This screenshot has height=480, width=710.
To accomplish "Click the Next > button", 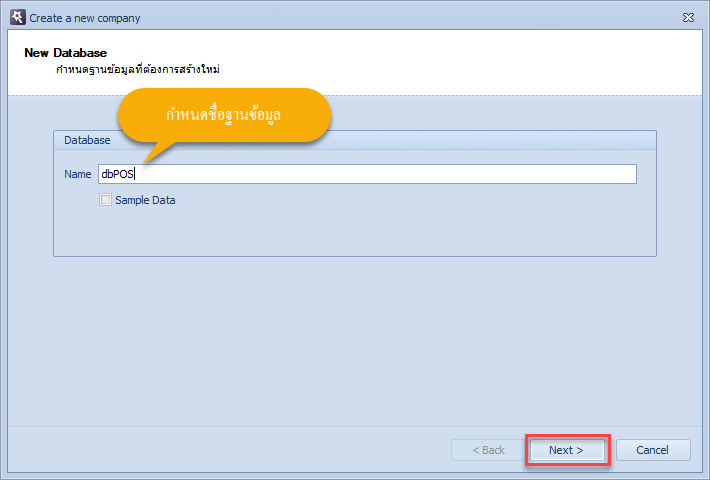I will [x=567, y=450].
